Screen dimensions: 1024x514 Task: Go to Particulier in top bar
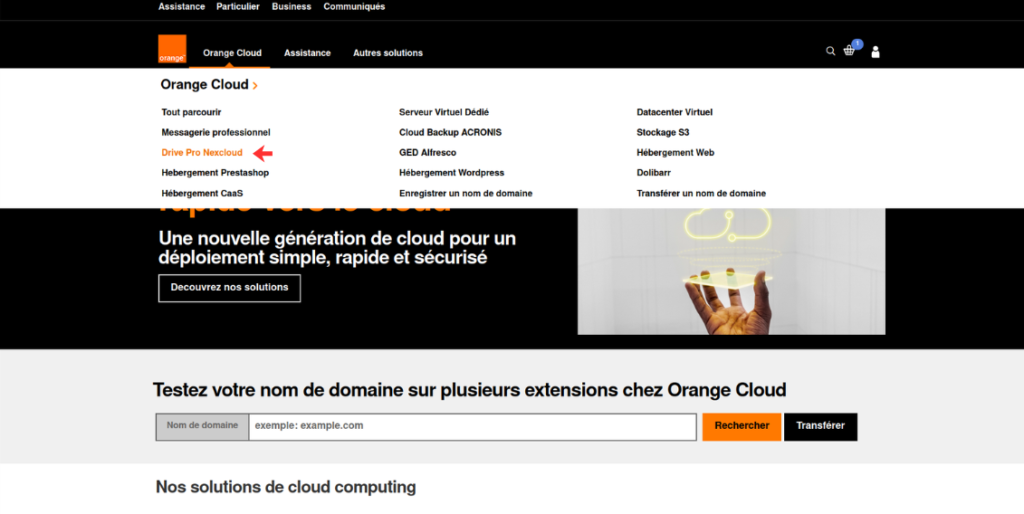[x=238, y=7]
